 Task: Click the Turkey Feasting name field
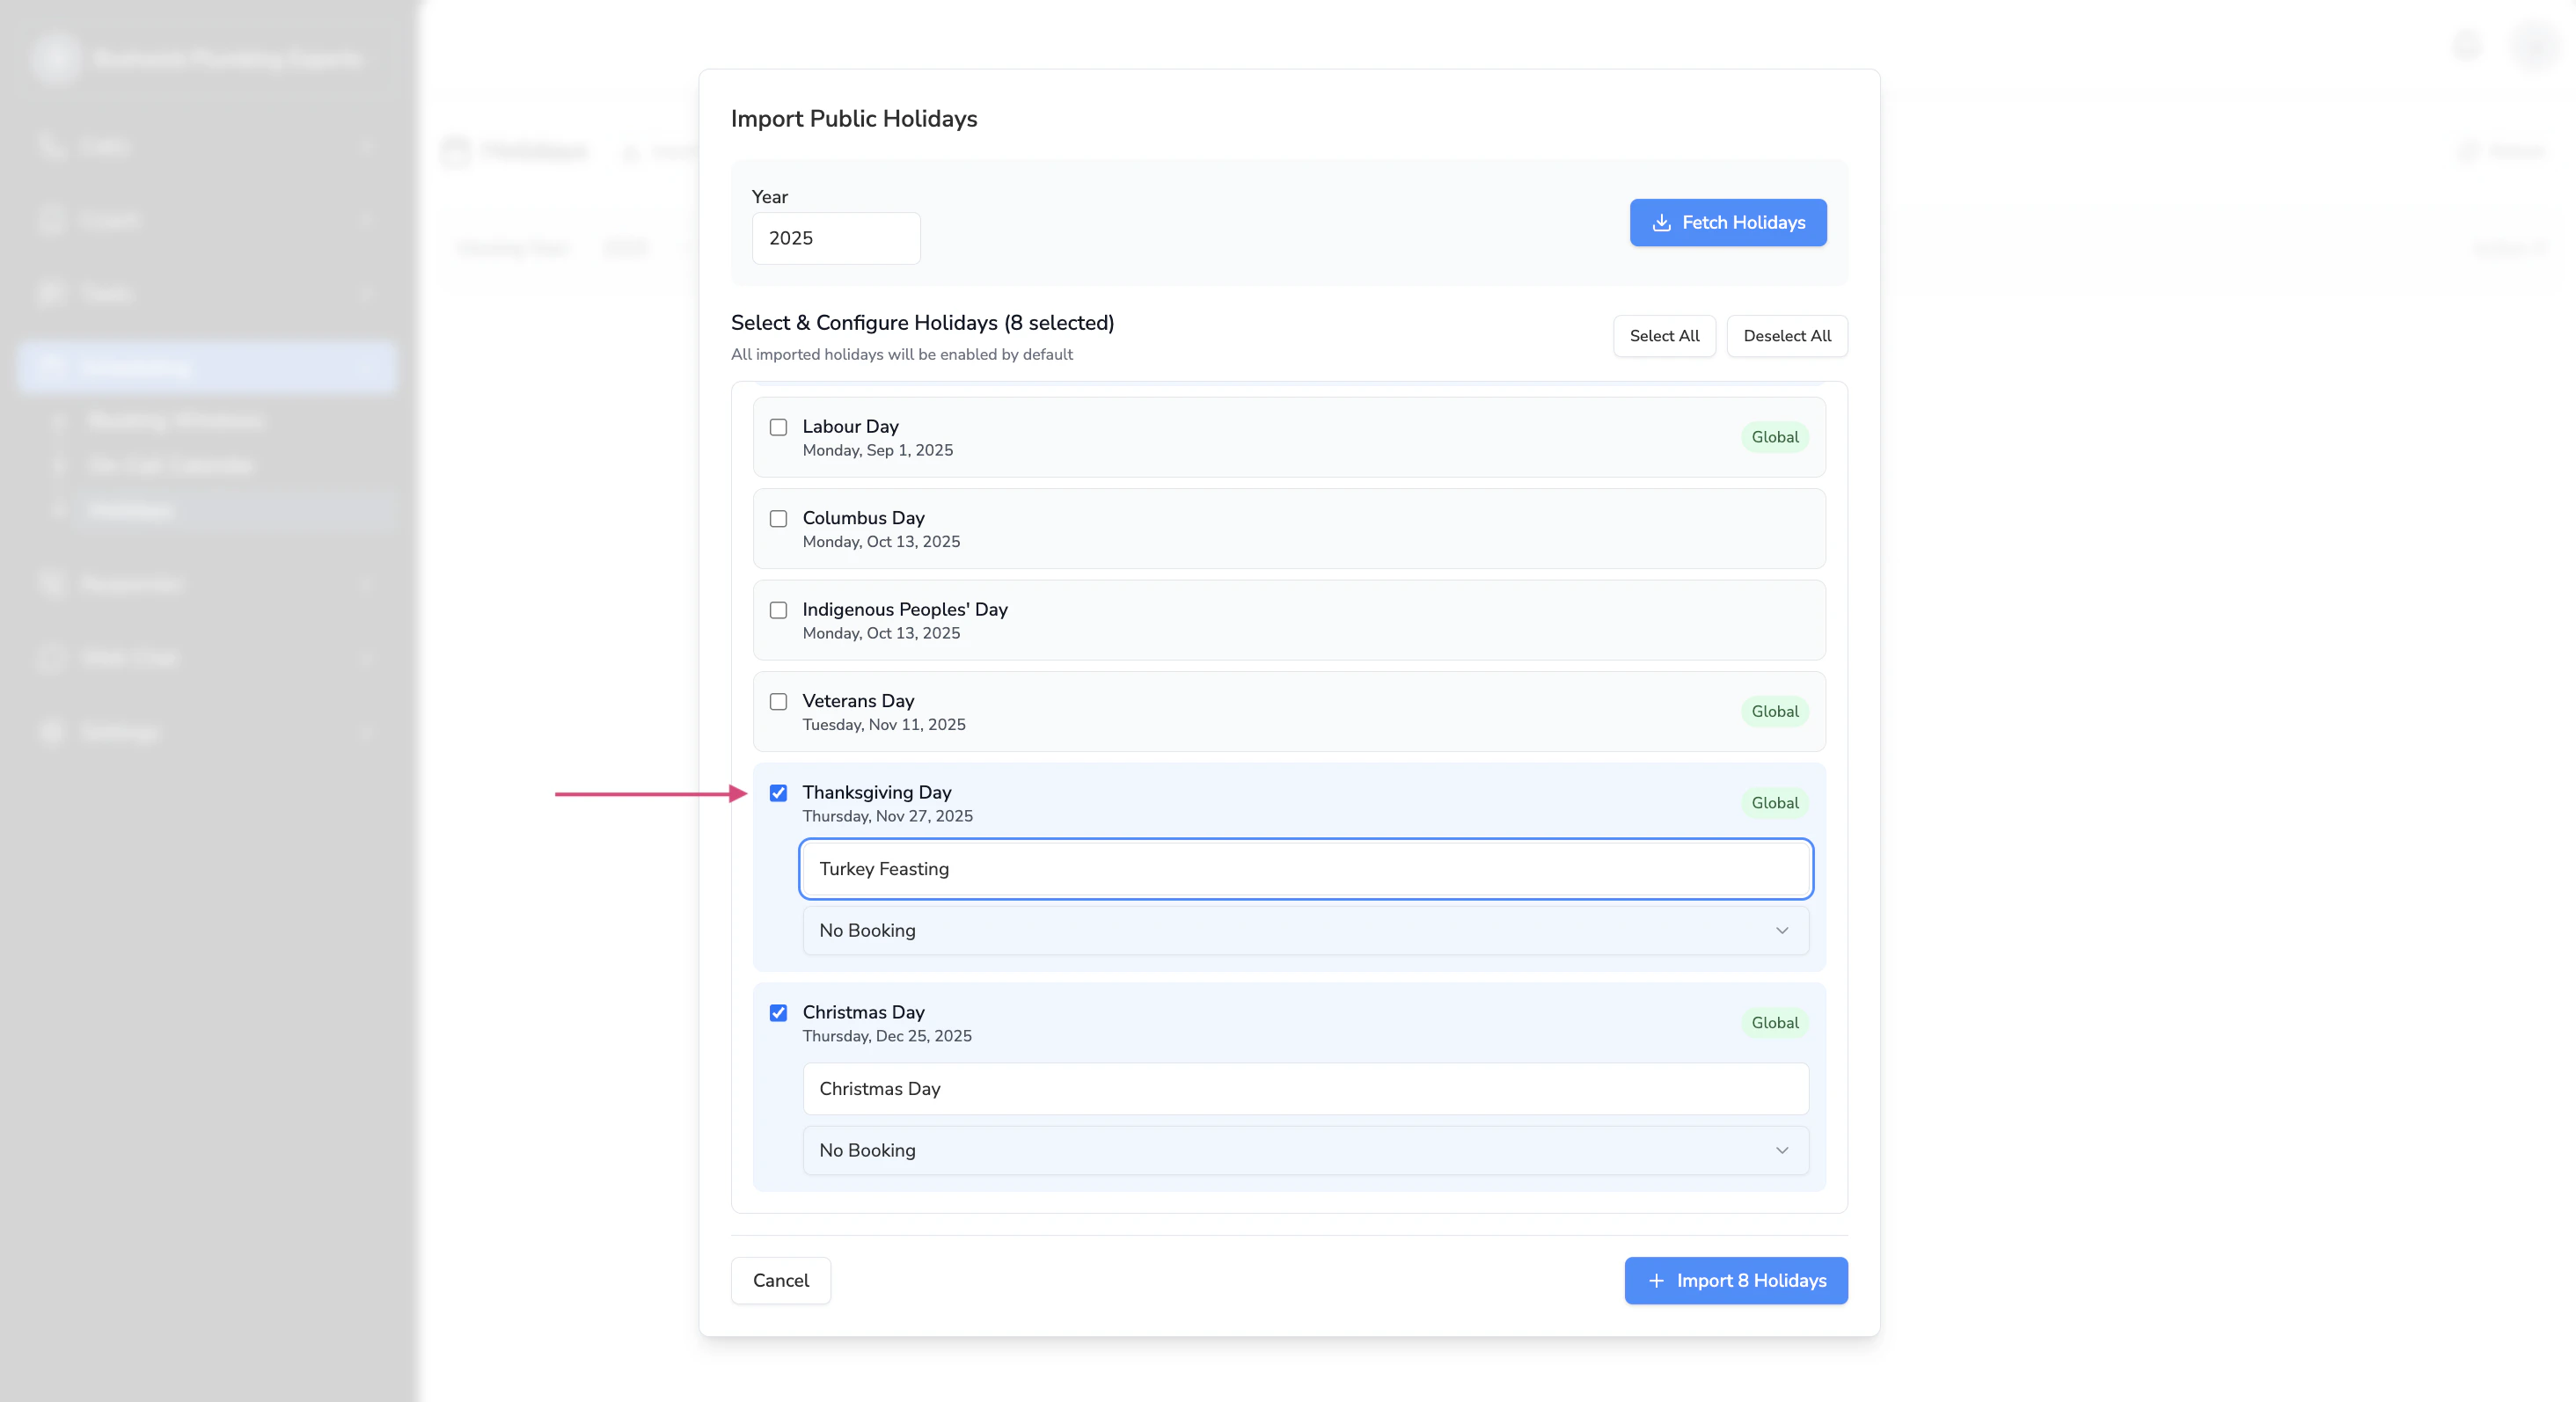click(x=1304, y=869)
